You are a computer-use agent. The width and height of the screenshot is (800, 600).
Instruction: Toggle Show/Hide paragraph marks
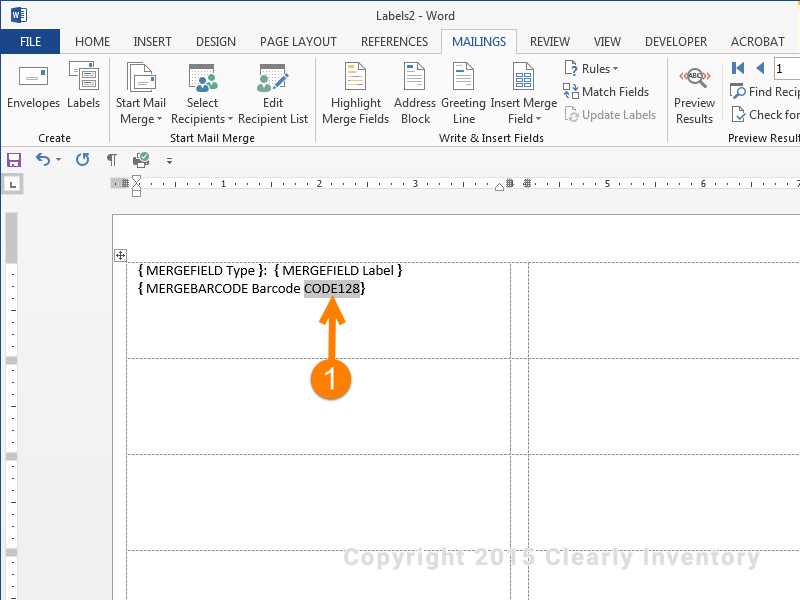coord(112,160)
